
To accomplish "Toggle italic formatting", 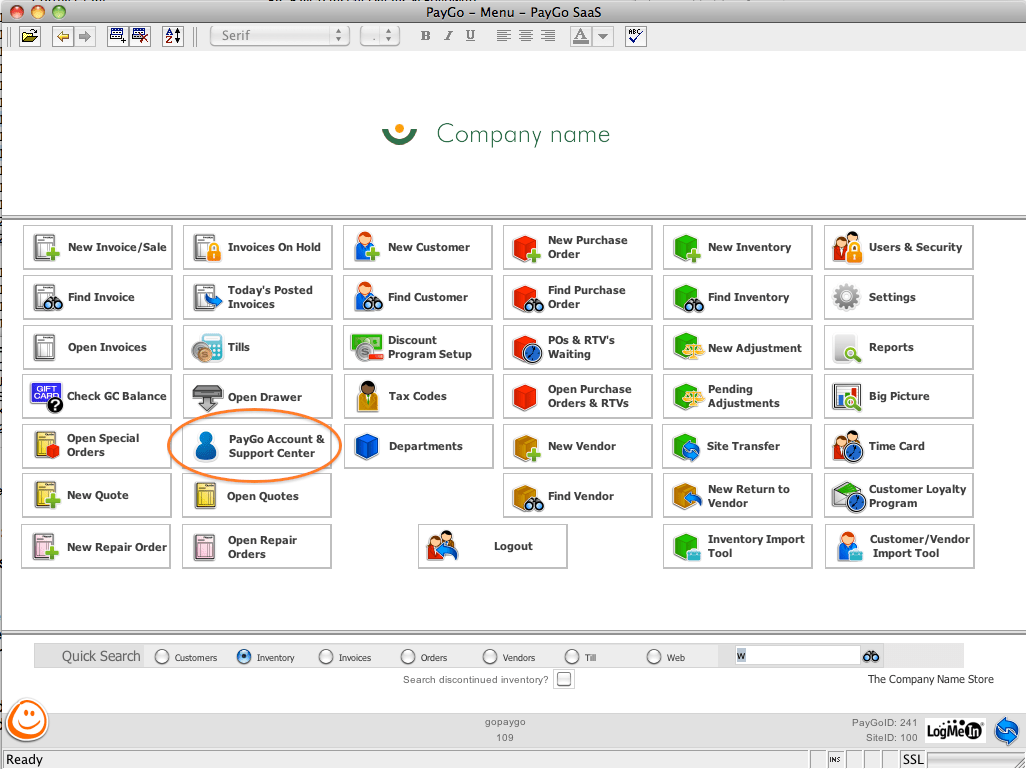I will click(448, 36).
